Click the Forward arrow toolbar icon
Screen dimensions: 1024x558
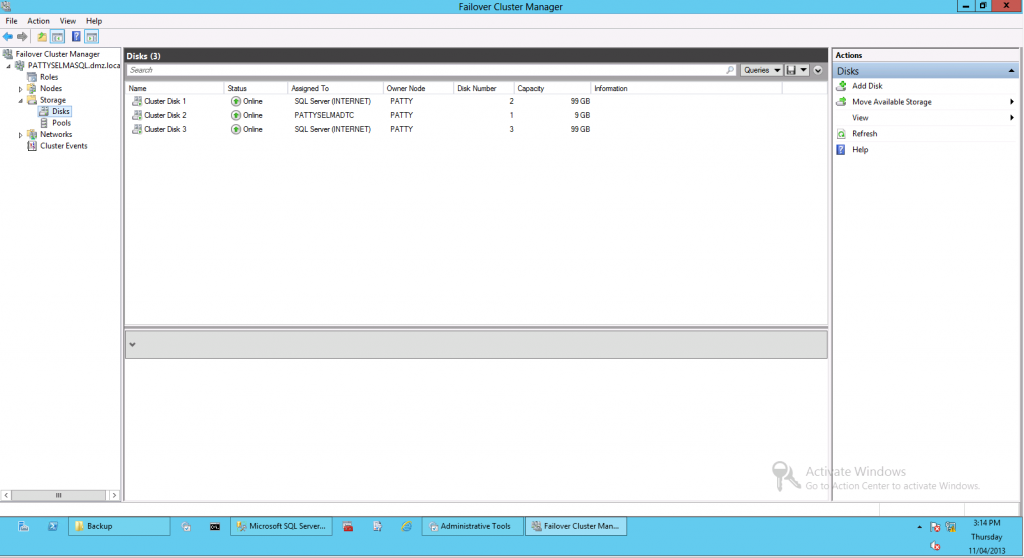pos(22,37)
